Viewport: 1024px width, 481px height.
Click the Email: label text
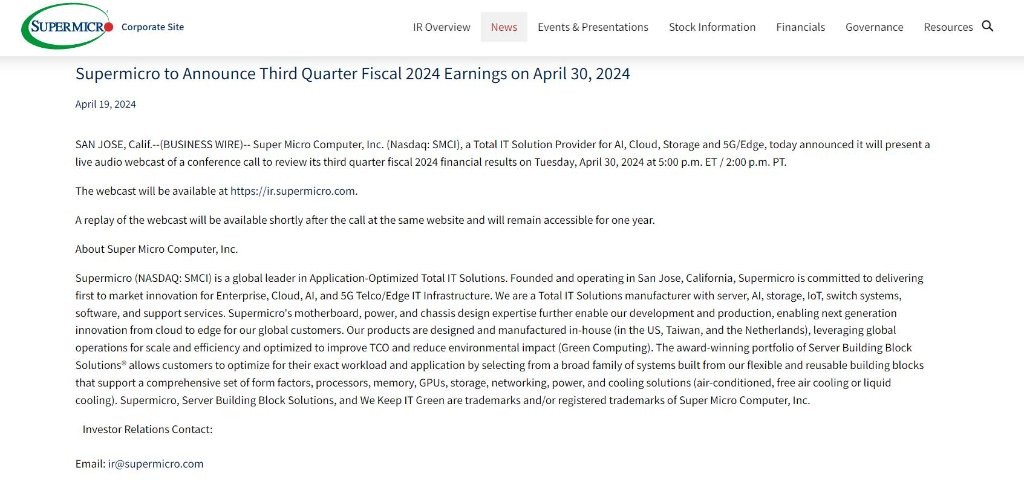point(90,464)
